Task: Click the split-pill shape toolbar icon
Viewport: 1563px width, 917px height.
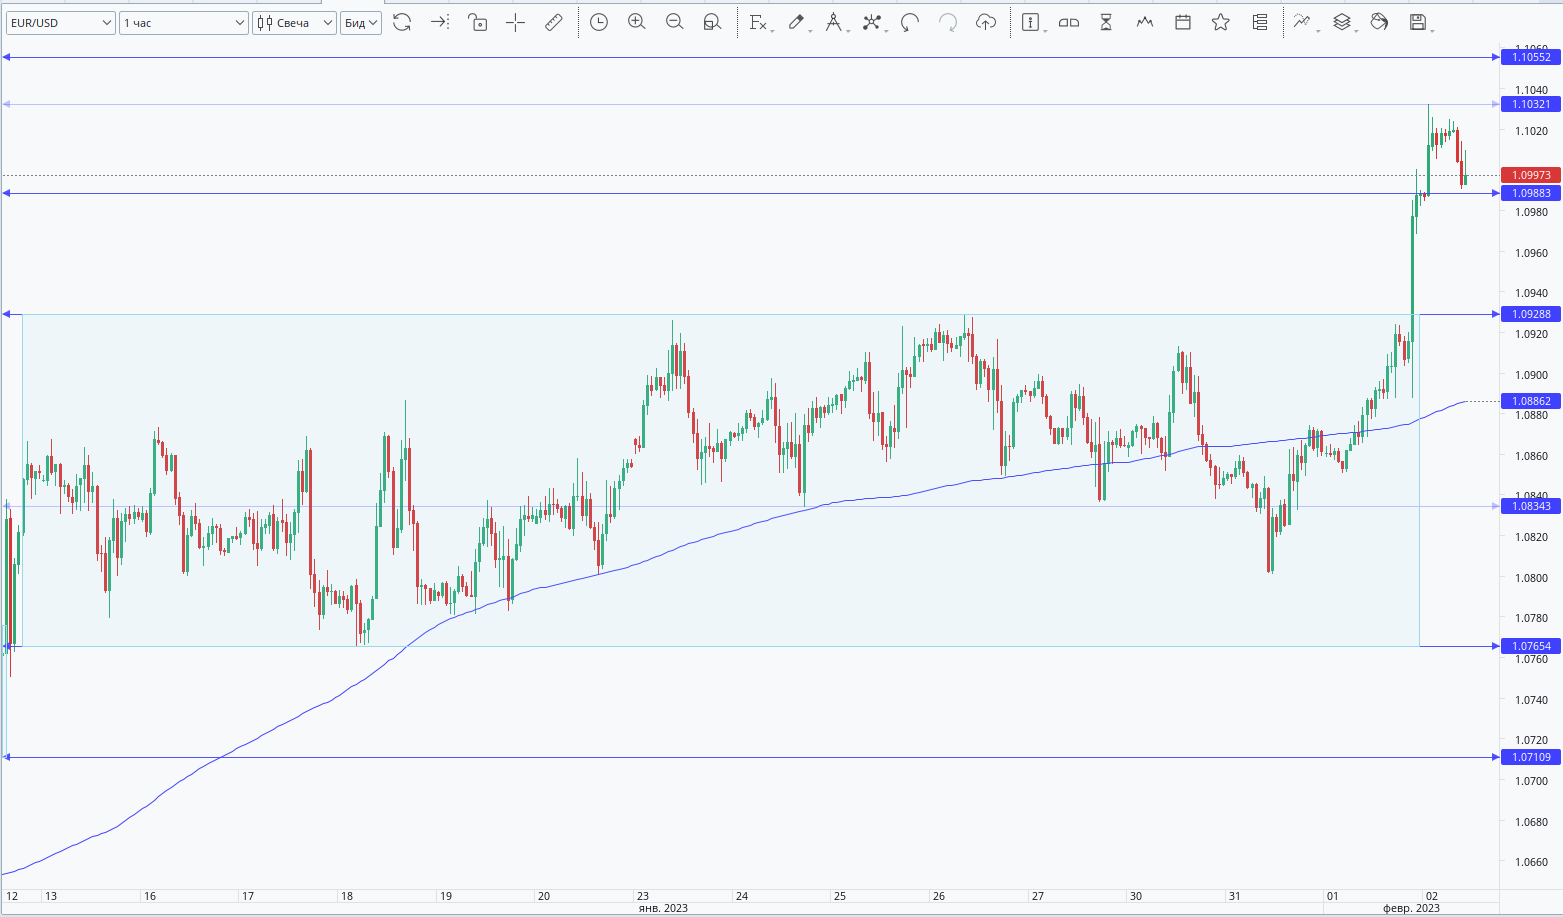Action: tap(1069, 22)
